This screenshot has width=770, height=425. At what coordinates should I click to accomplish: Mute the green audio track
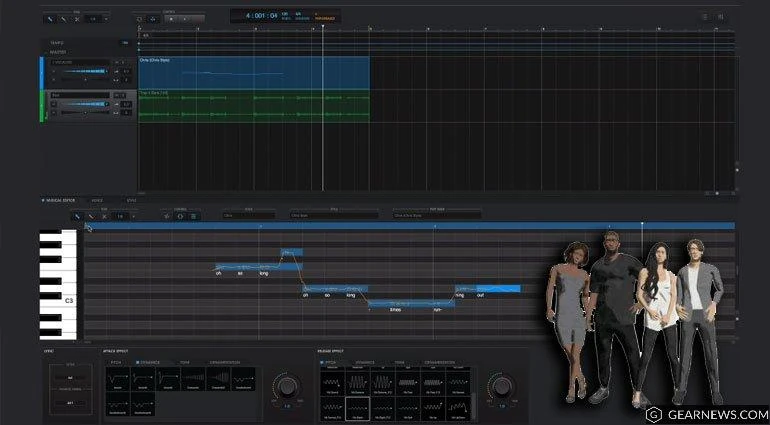117,95
